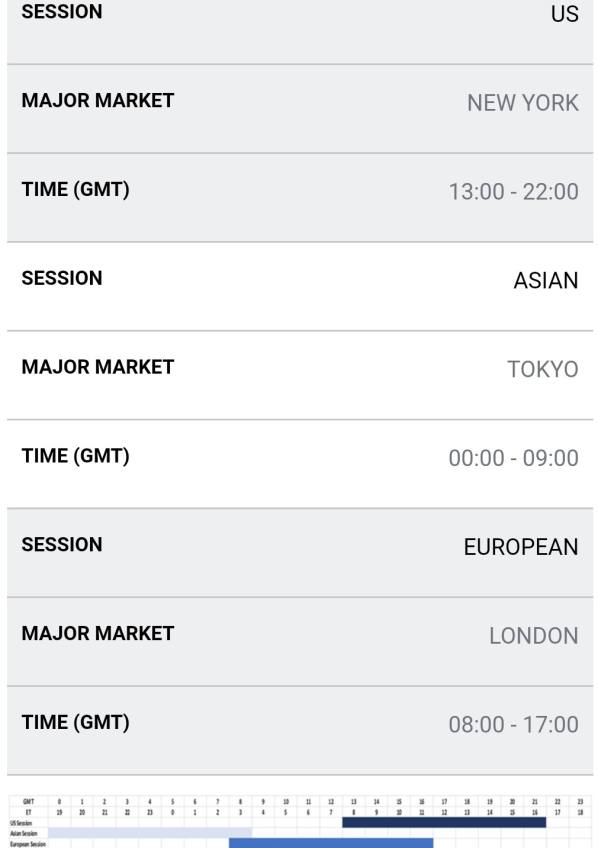Click the US Session label in chart
Image resolution: width=598 pixels, height=848 pixels.
(21, 823)
